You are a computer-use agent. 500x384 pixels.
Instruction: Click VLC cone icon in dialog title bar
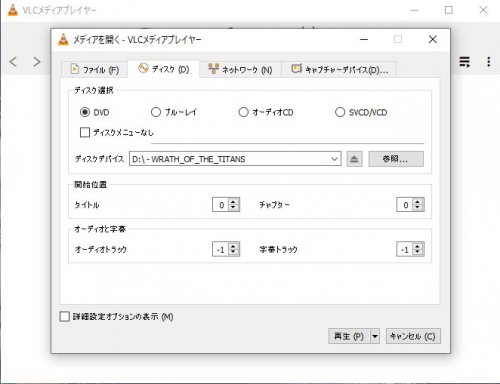(63, 39)
